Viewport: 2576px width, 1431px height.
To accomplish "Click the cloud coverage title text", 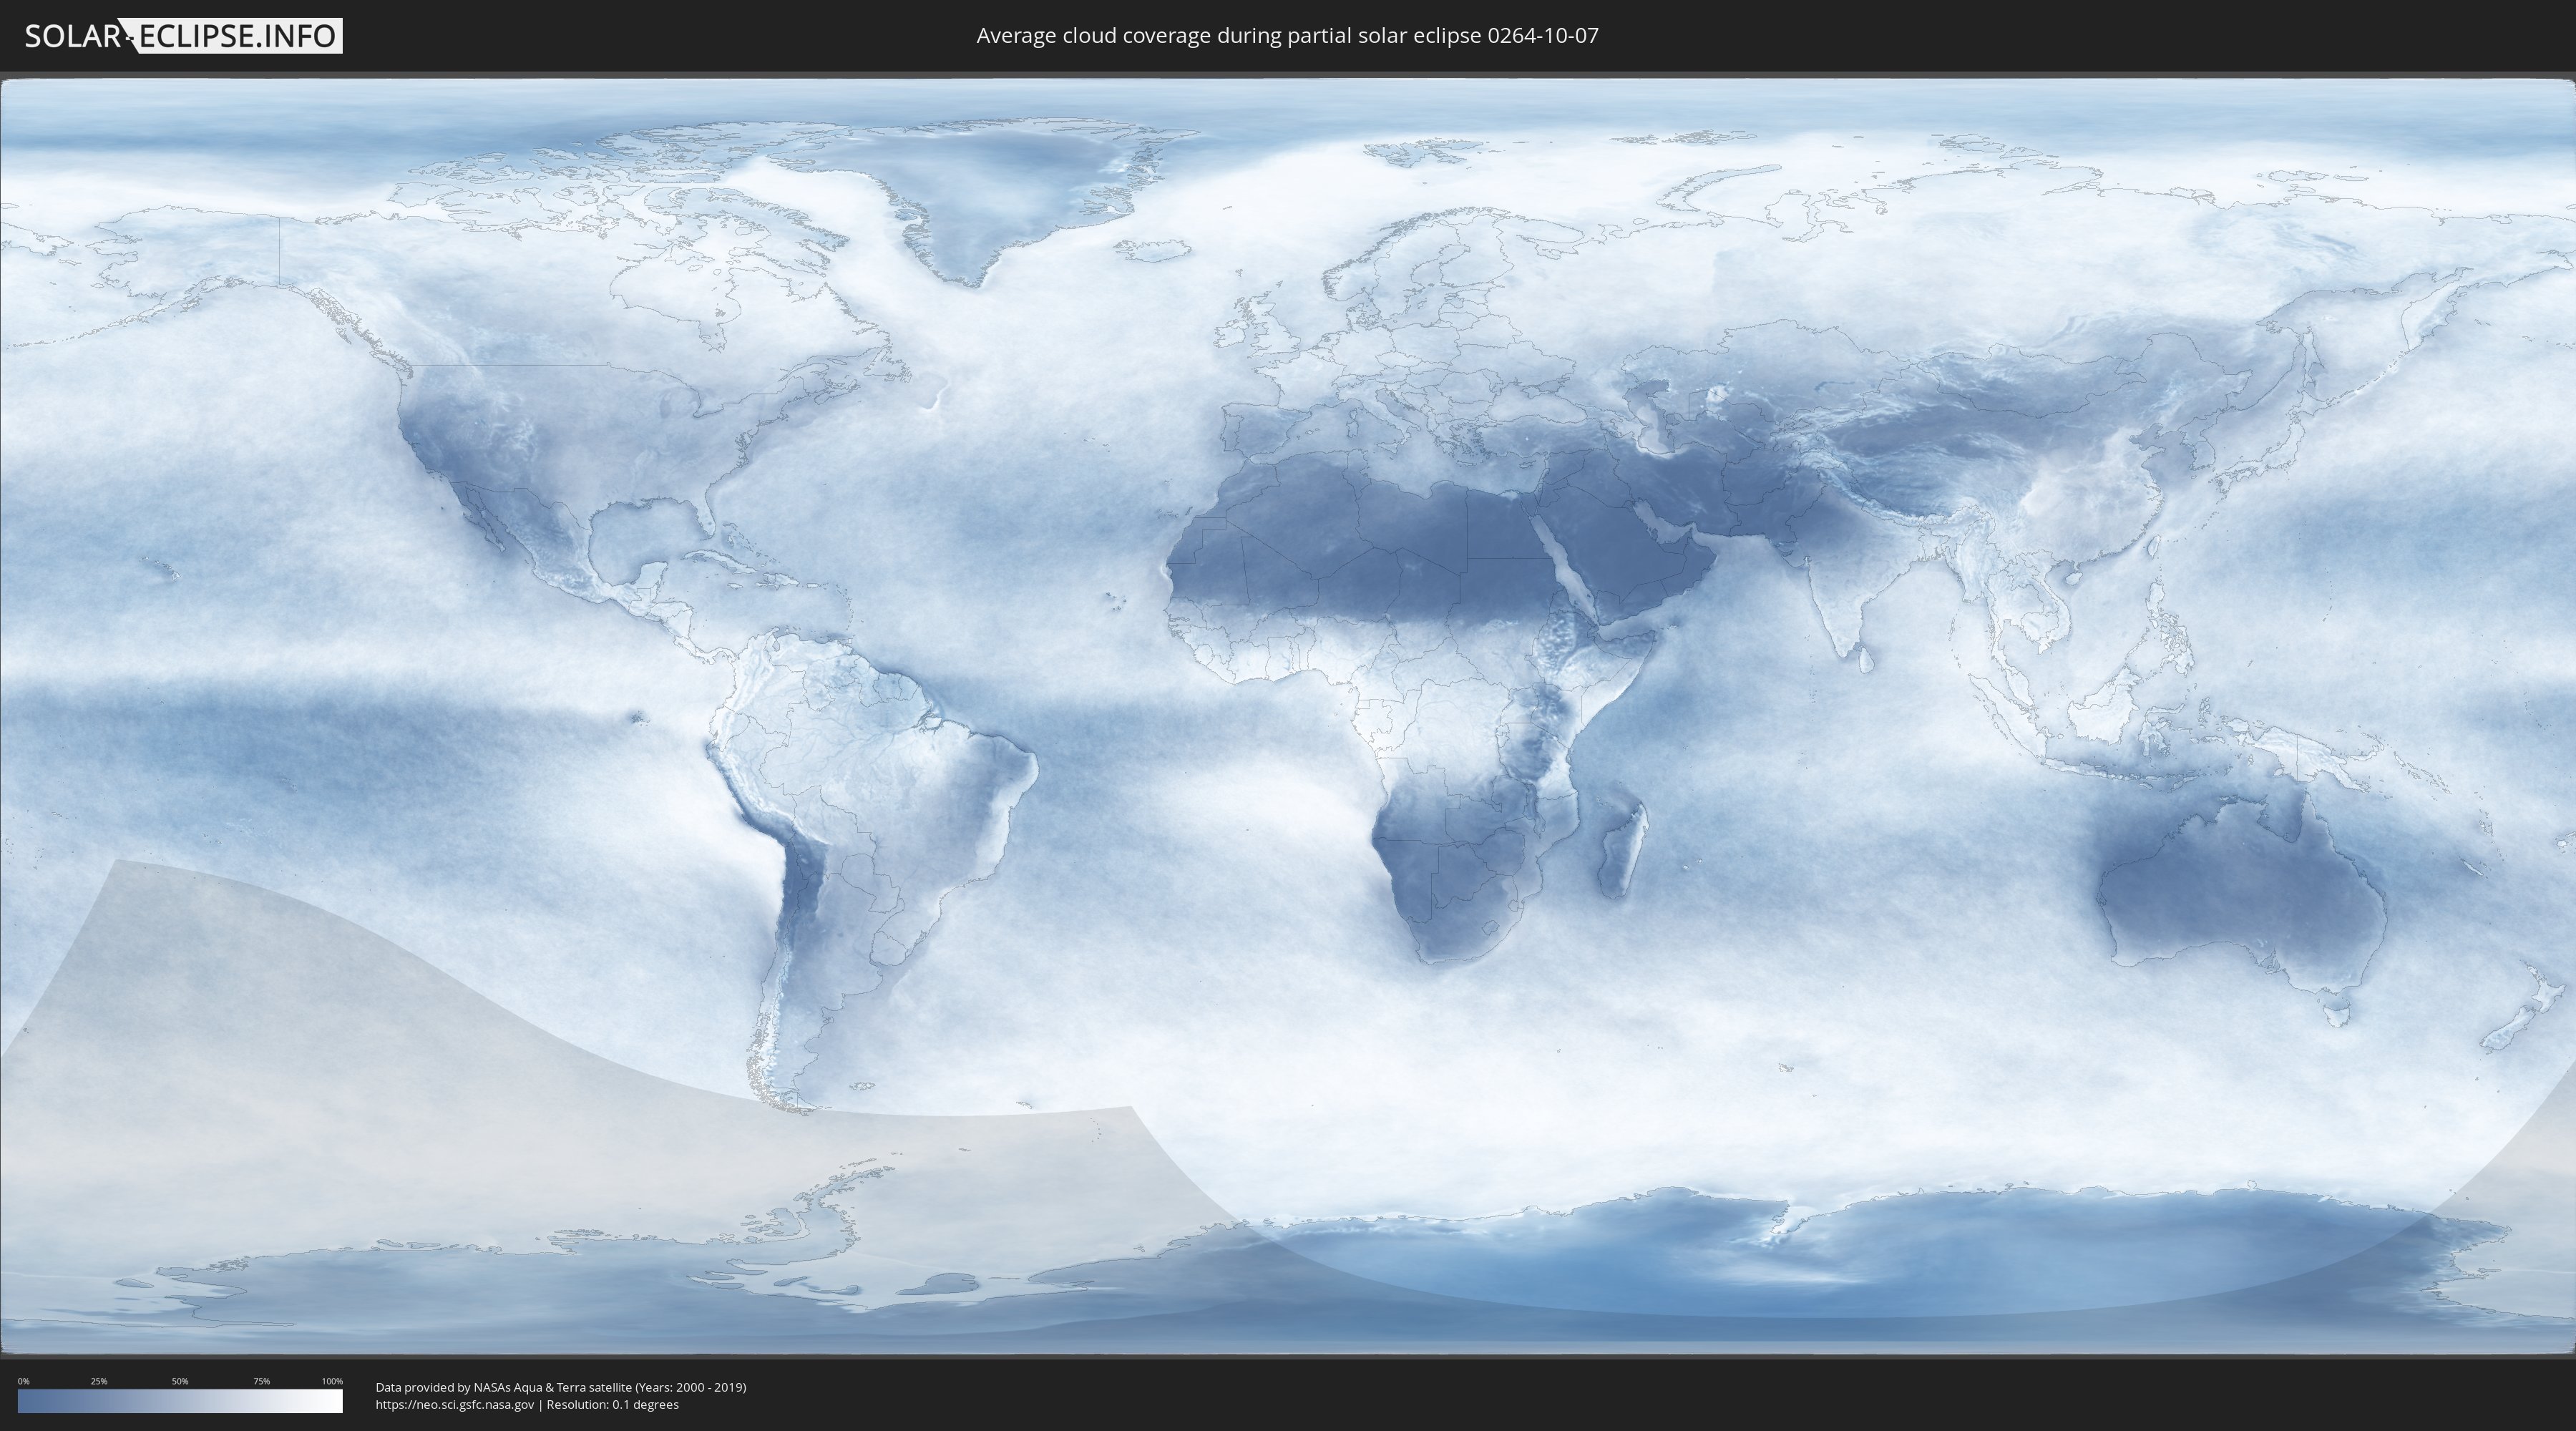I will click(x=1287, y=36).
